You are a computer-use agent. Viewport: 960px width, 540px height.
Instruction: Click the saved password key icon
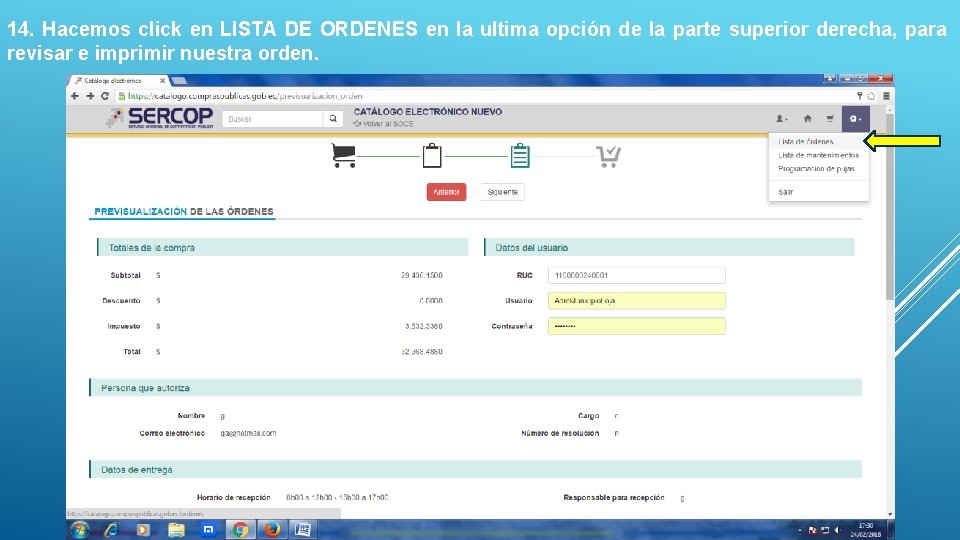pyautogui.click(x=860, y=96)
